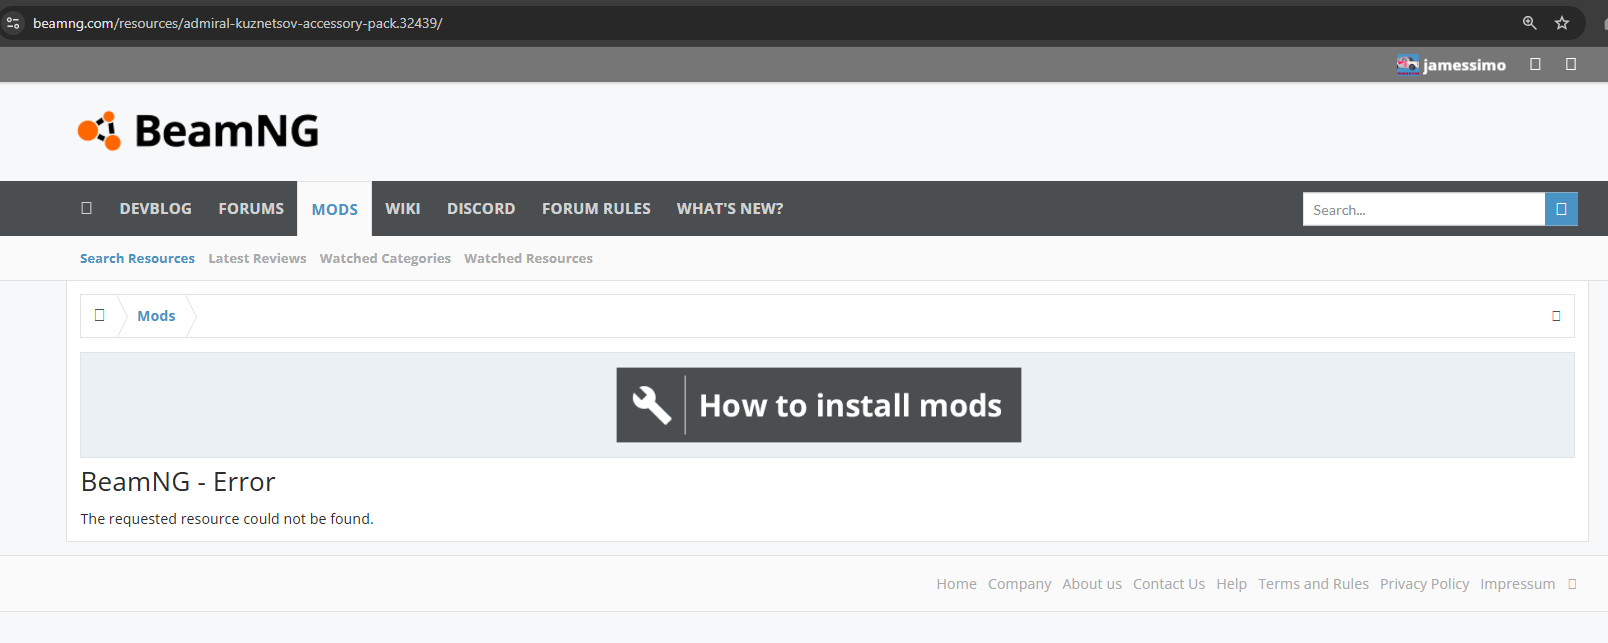Click the home icon left of DEVBLOG
The height and width of the screenshot is (643, 1608).
(86, 208)
